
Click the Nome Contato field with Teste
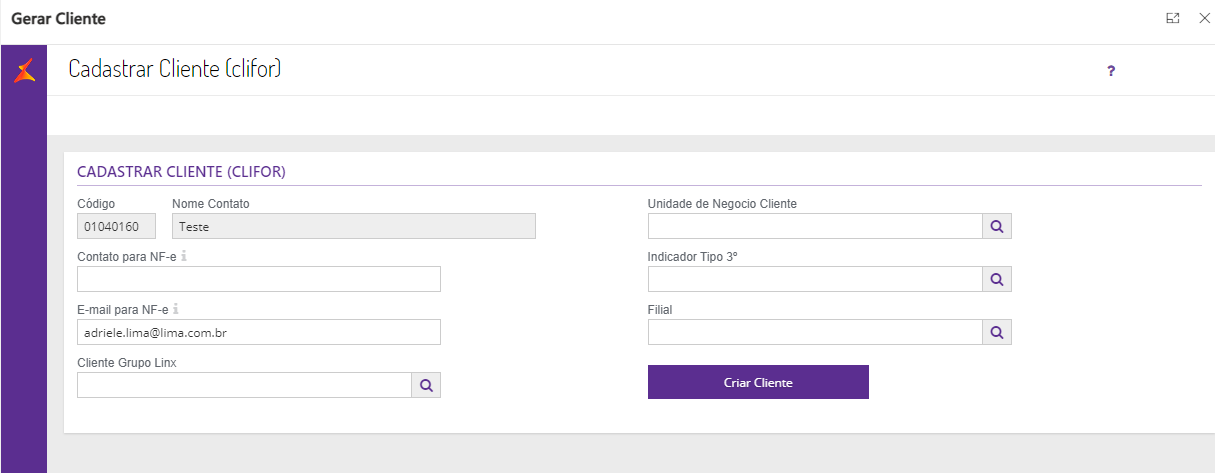(x=353, y=226)
